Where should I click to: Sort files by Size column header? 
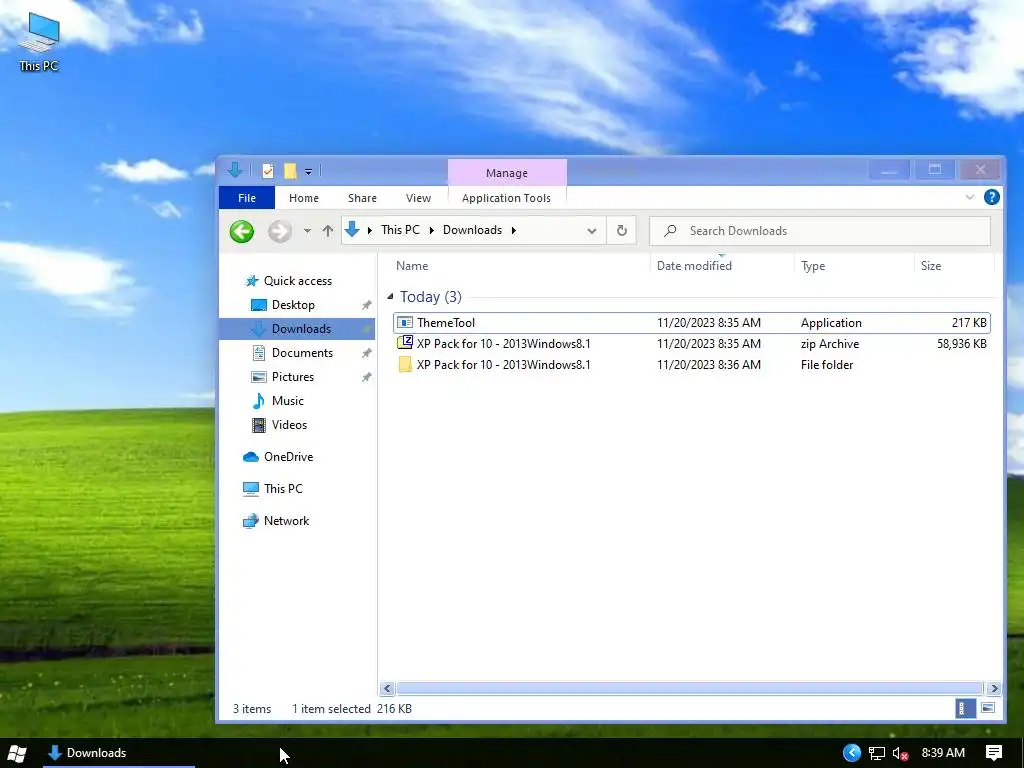[931, 266]
